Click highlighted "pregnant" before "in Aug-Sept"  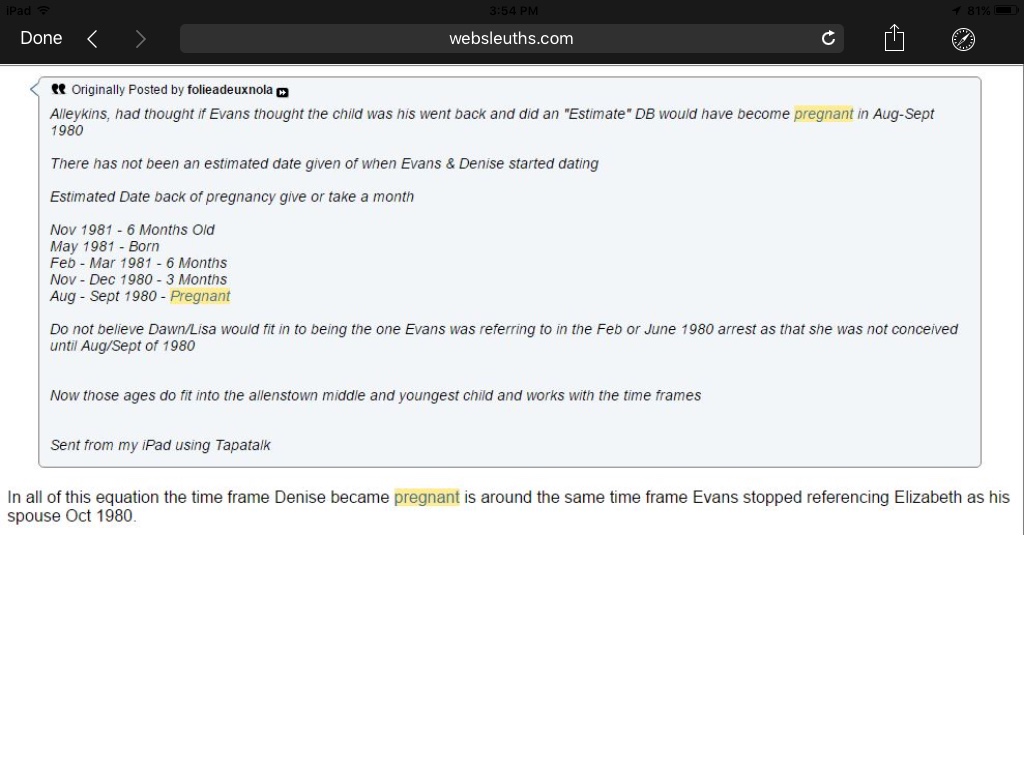click(823, 114)
